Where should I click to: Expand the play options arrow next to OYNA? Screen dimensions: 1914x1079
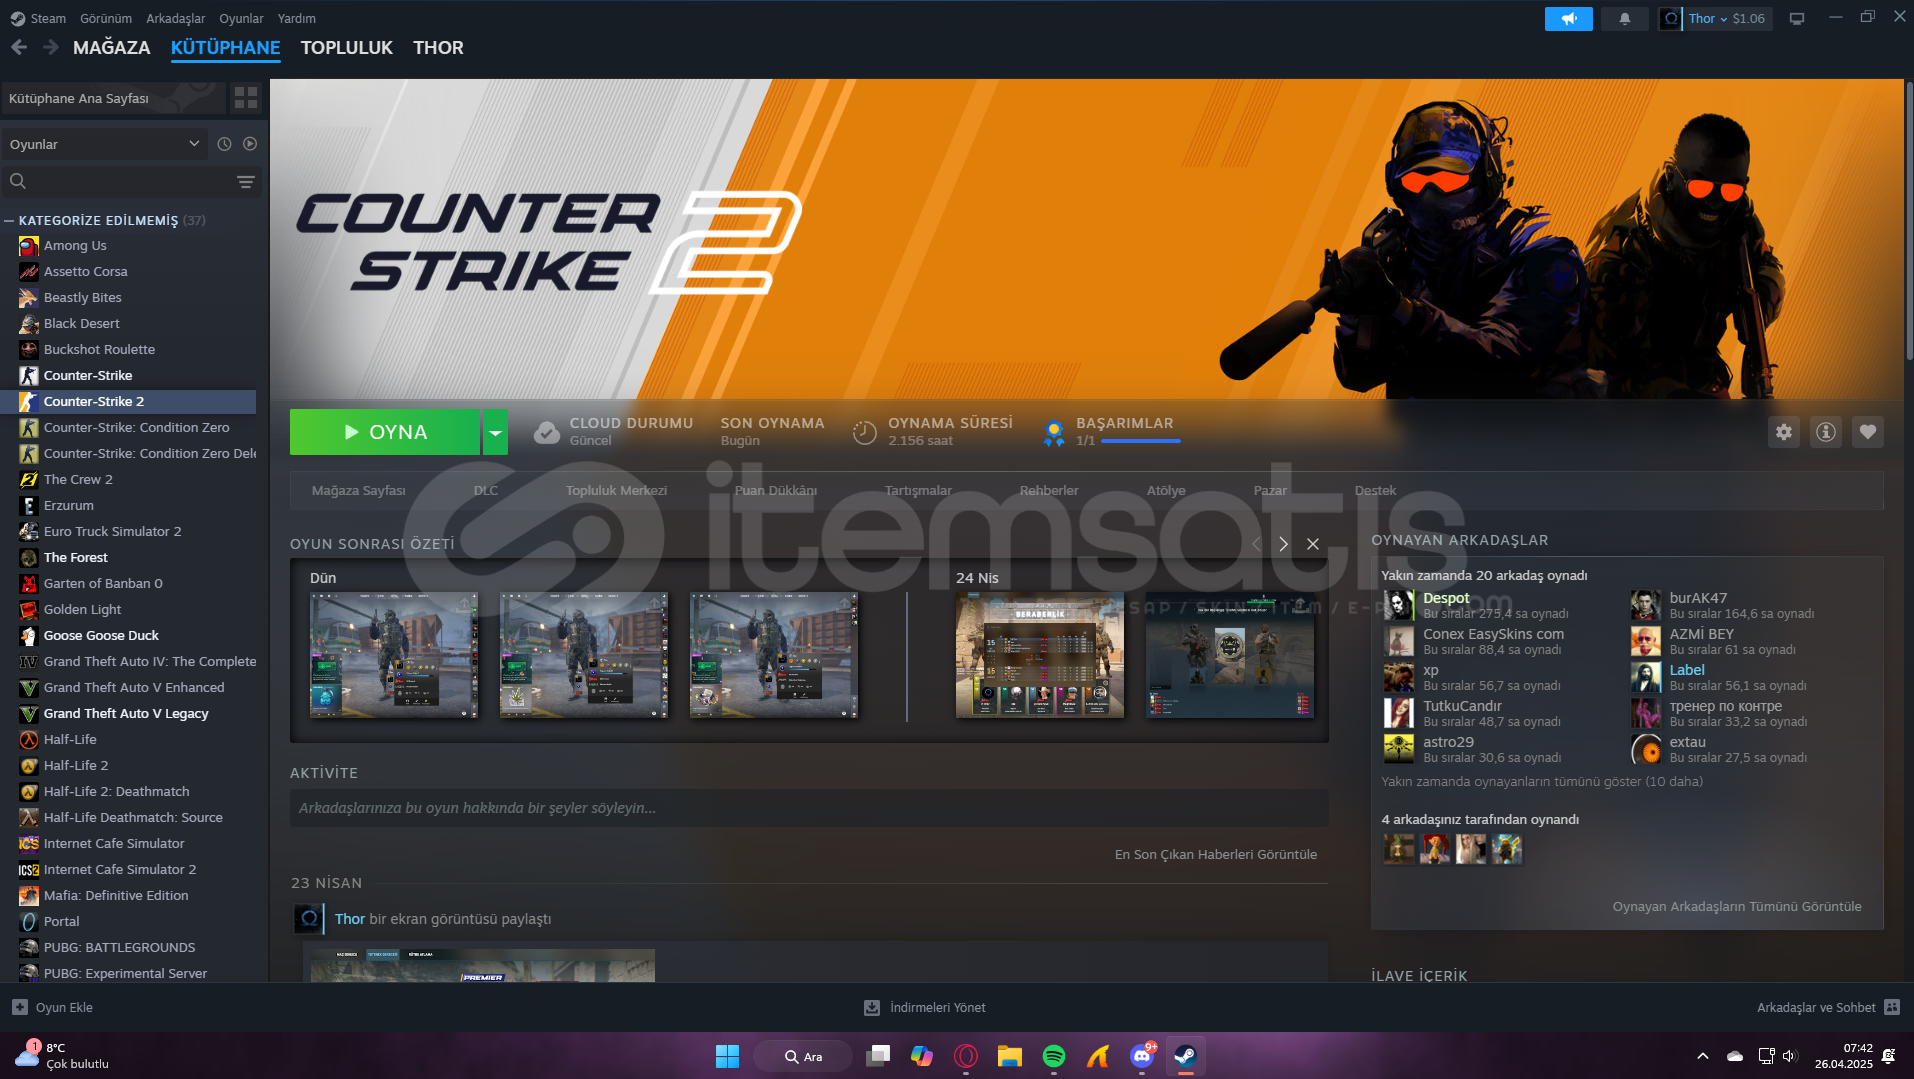click(x=495, y=432)
